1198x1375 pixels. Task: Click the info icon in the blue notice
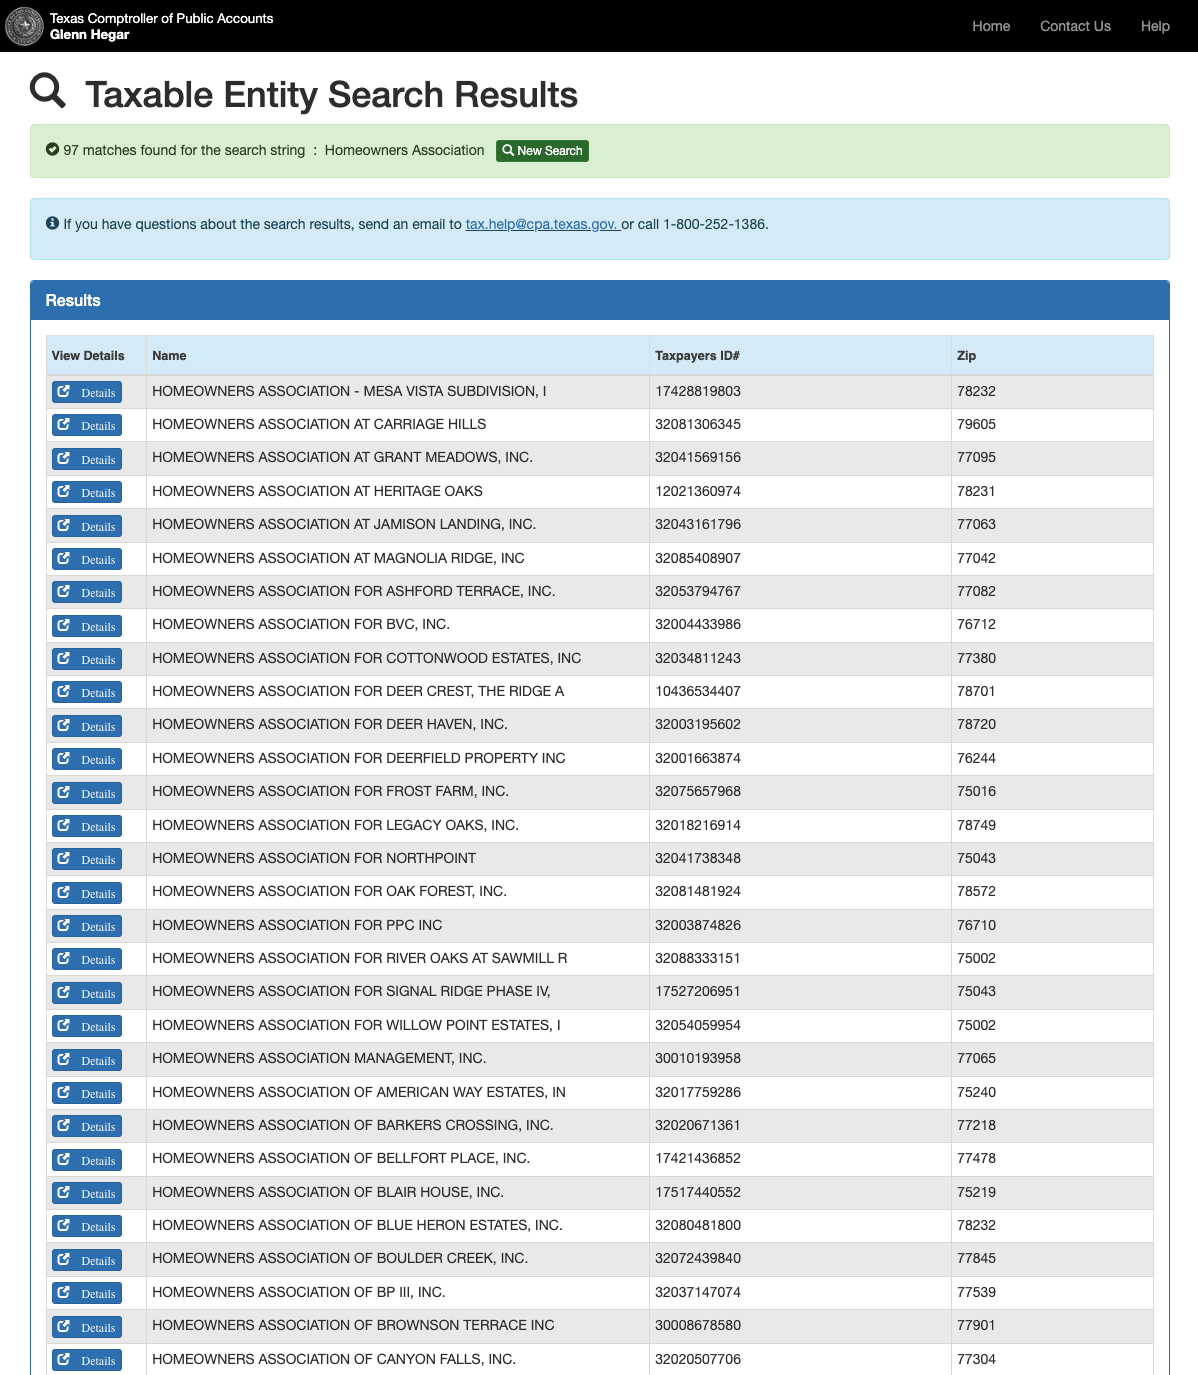tap(53, 223)
